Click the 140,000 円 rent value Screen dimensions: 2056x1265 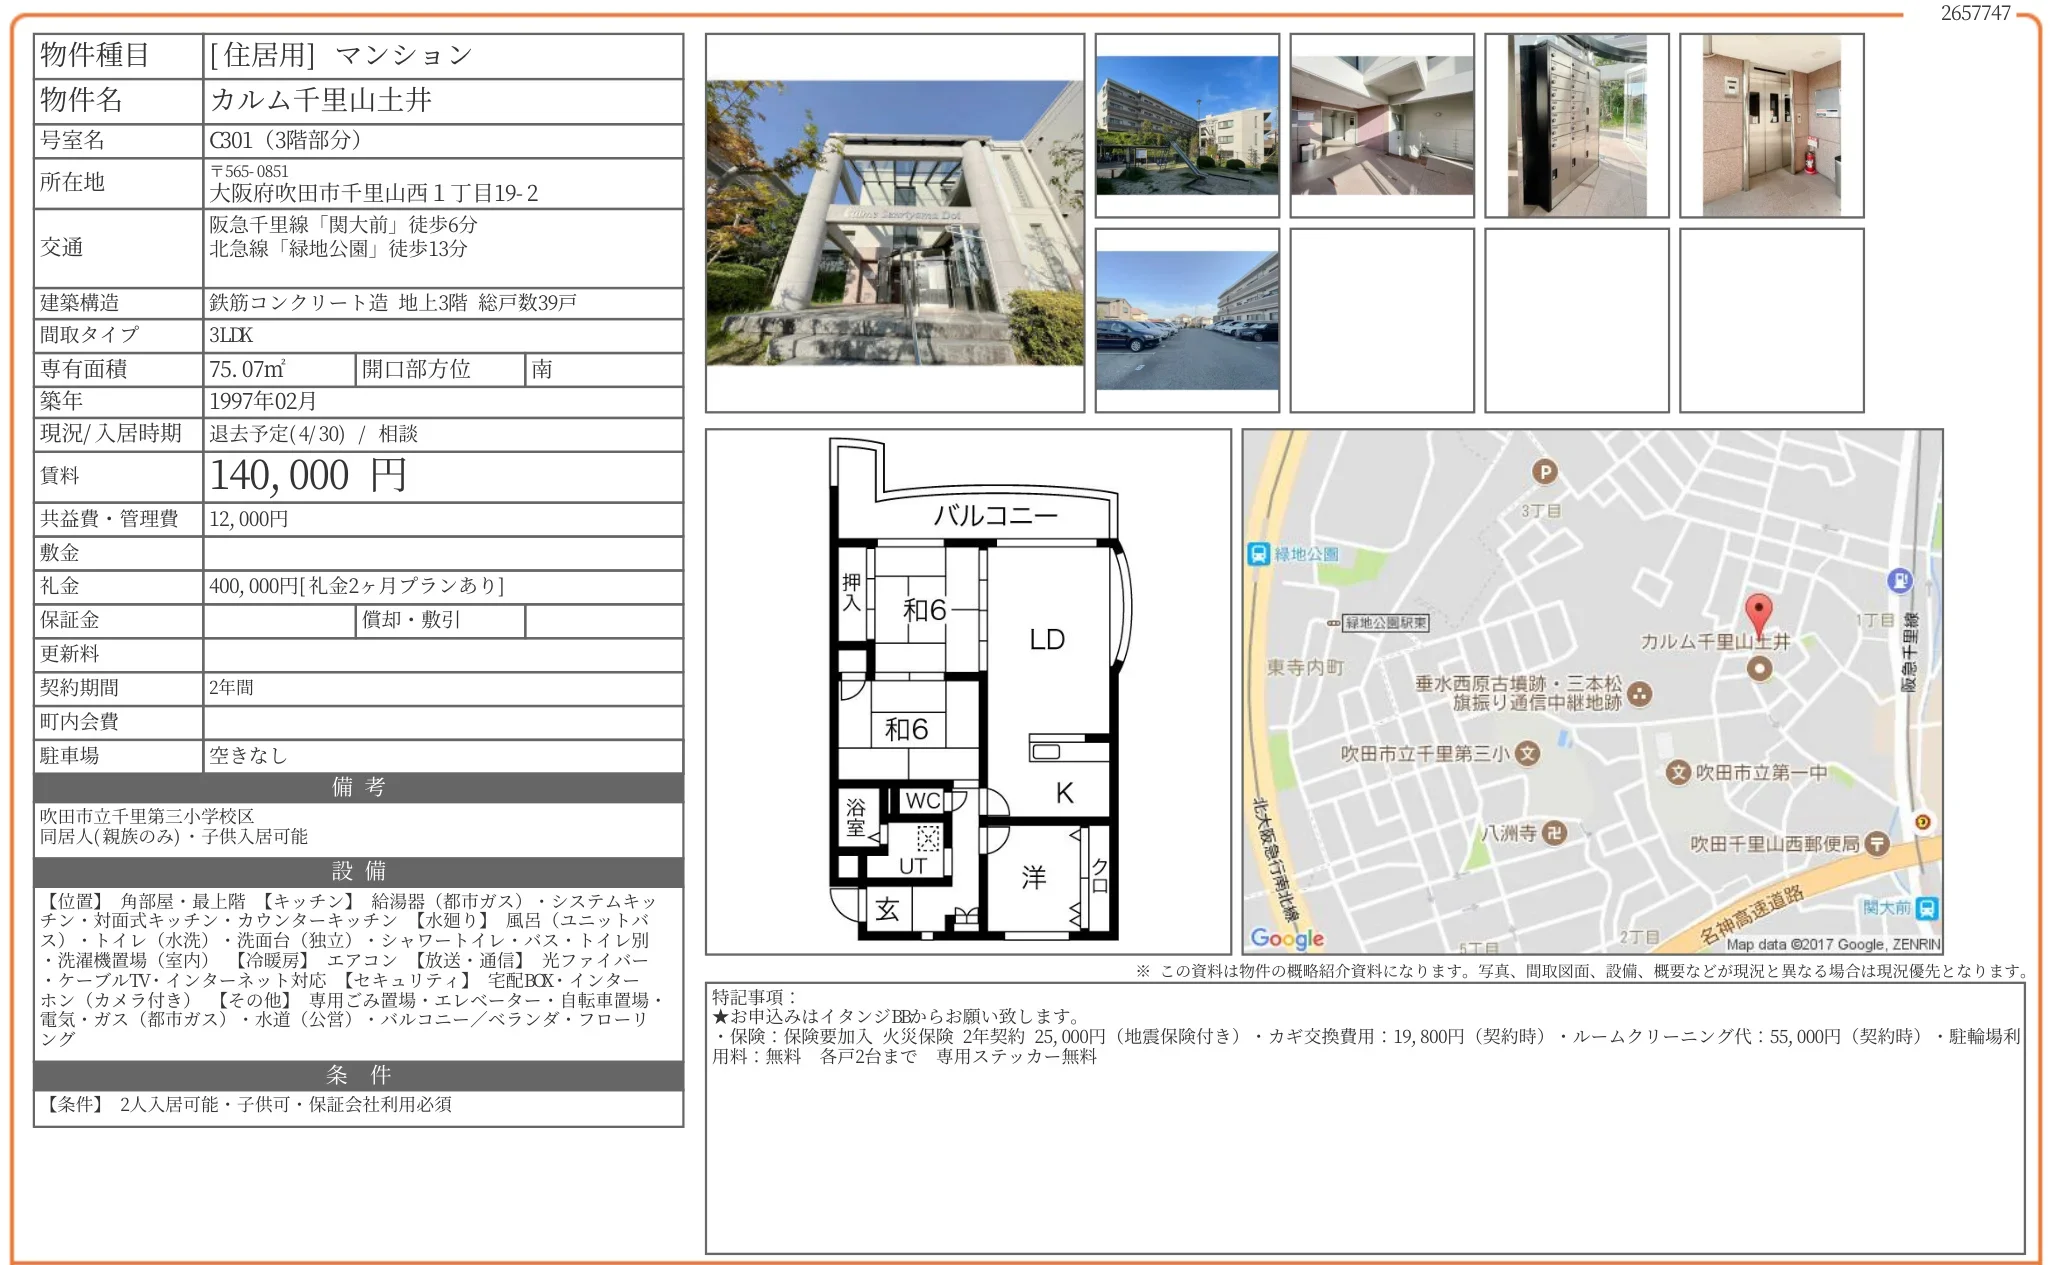click(x=308, y=476)
